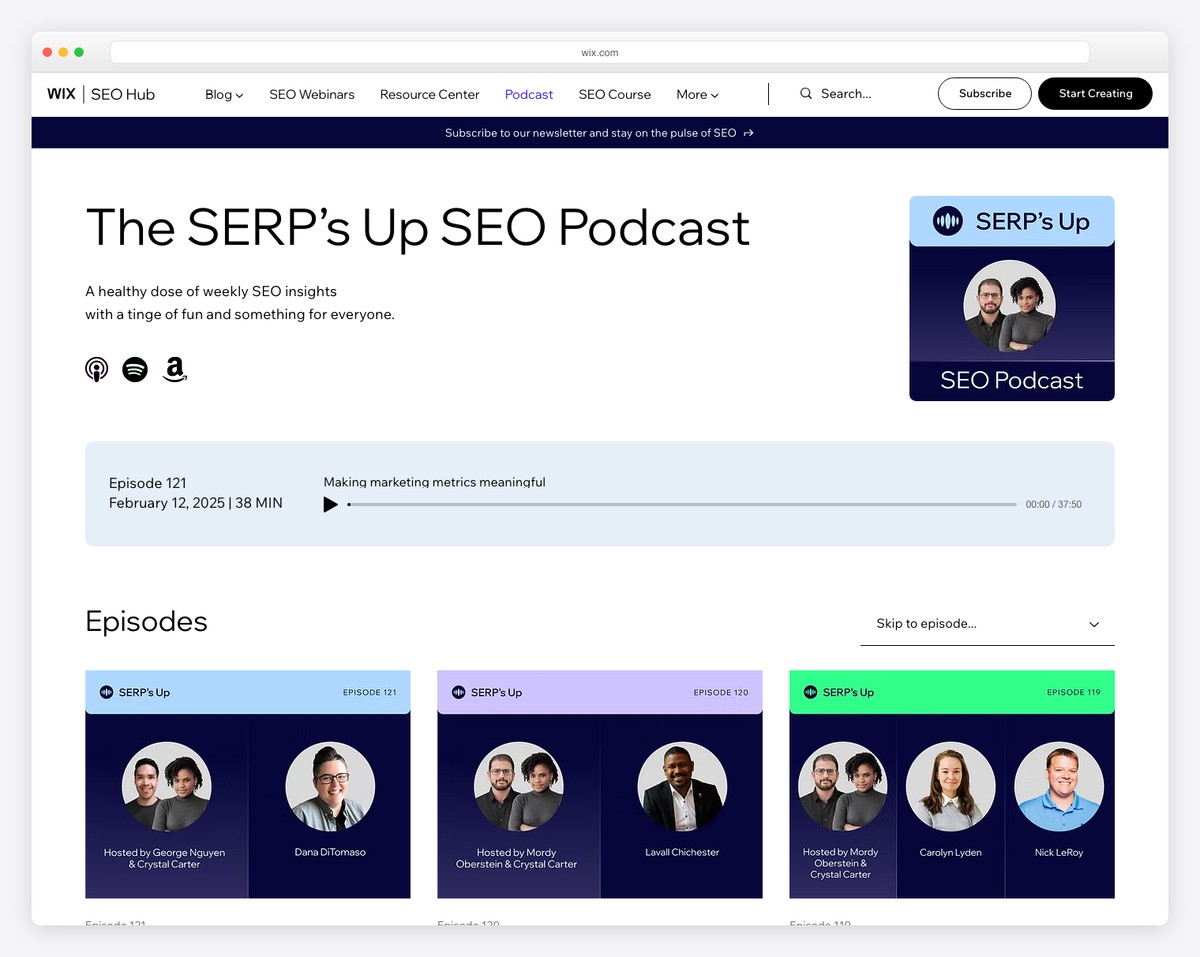Open the Spotify podcast icon
1200x957 pixels.
(x=135, y=369)
